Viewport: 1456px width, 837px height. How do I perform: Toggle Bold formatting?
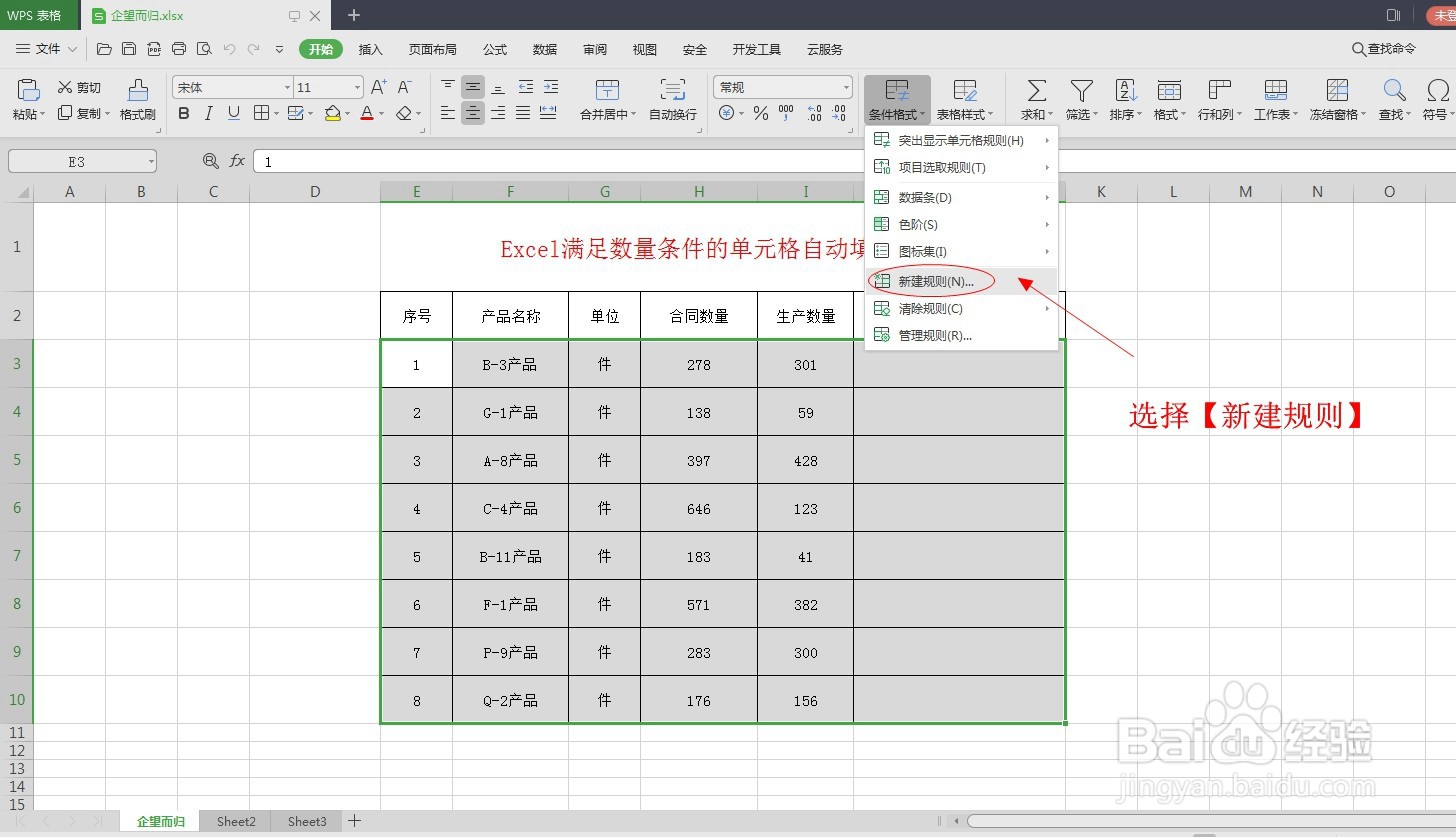pyautogui.click(x=184, y=114)
